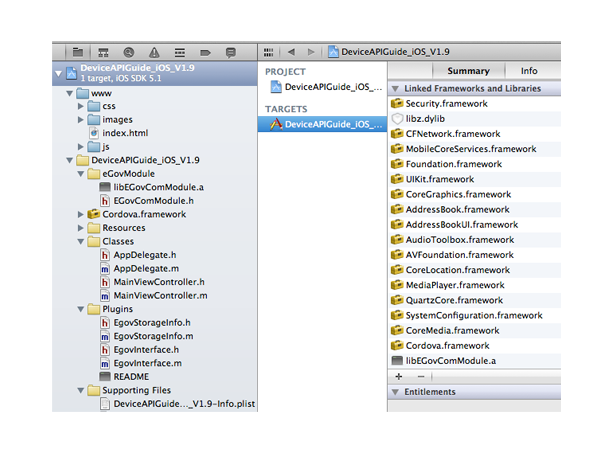The image size is (600, 450).
Task: Collapse the www folder
Action: pos(69,92)
